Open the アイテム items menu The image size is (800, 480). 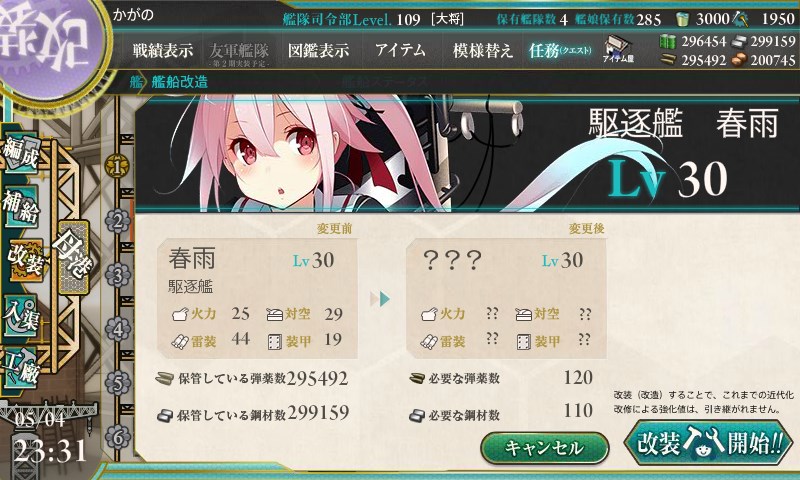click(x=401, y=50)
